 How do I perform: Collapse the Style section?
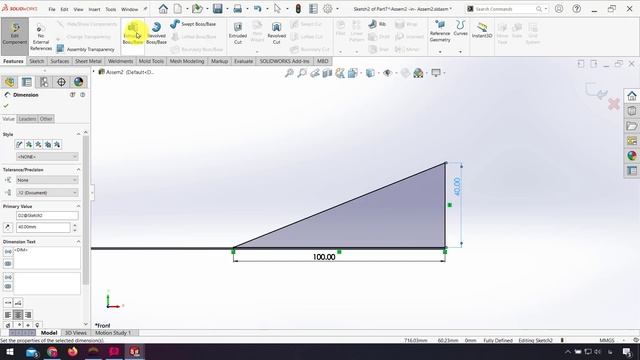[78, 134]
